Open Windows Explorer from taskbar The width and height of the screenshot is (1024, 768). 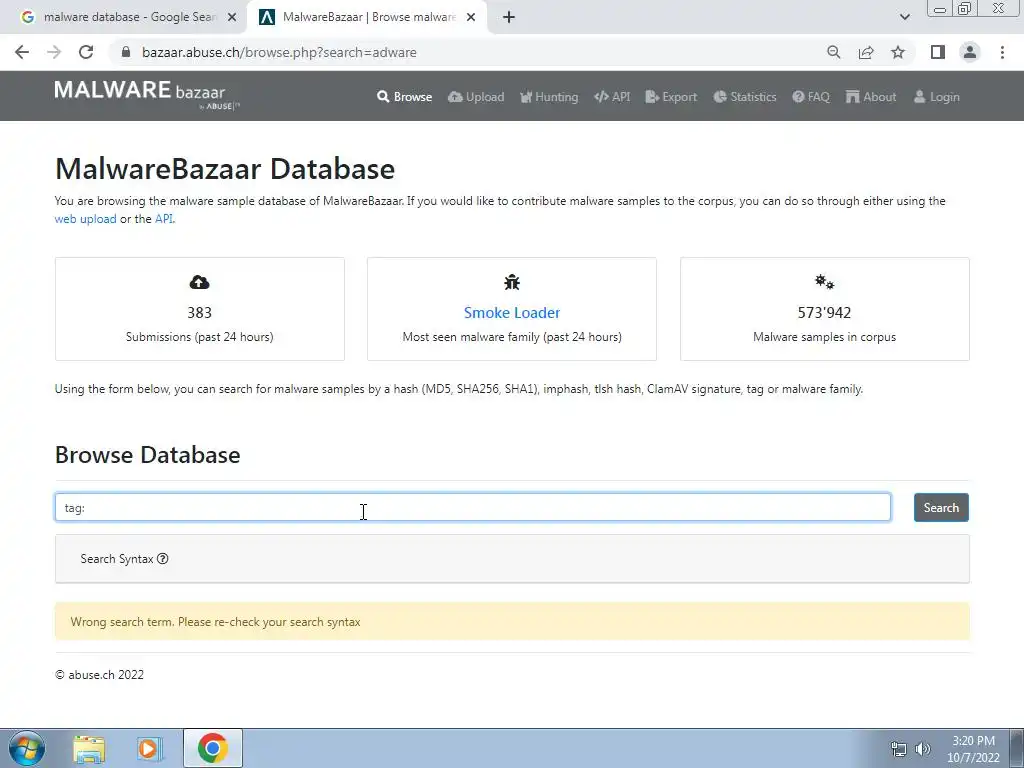(x=89, y=748)
